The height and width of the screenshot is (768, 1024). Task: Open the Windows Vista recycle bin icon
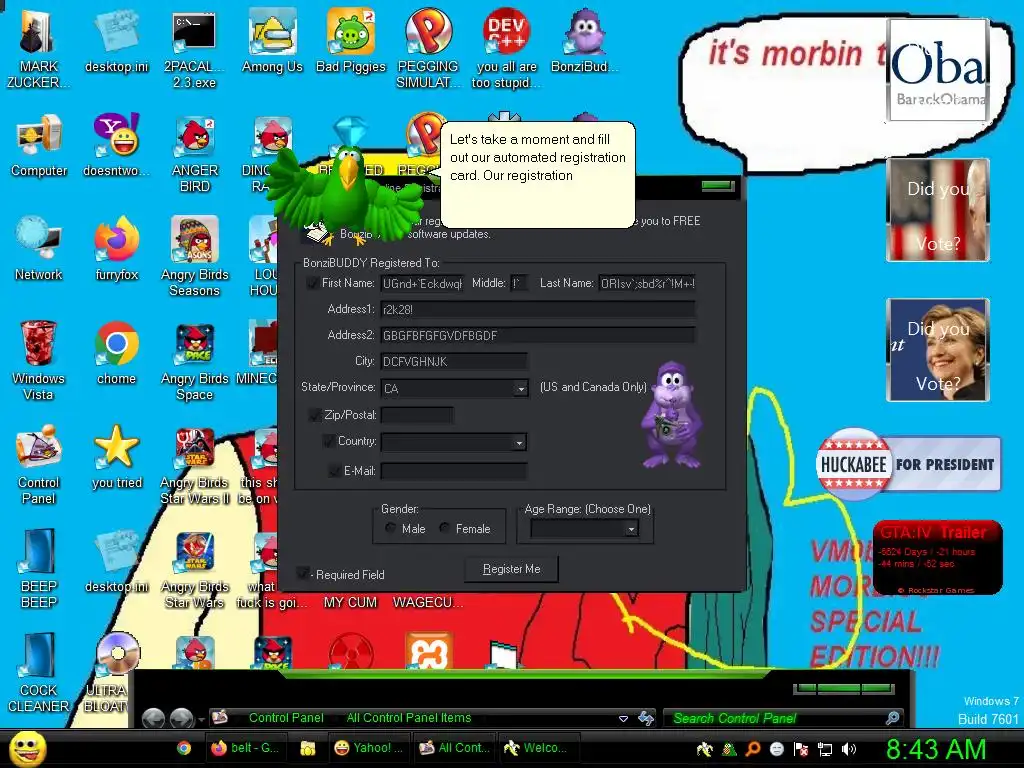pos(39,360)
